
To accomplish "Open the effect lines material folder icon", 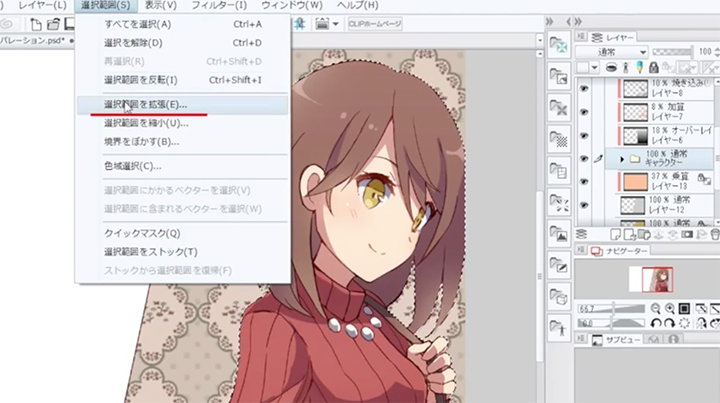I will (x=559, y=202).
